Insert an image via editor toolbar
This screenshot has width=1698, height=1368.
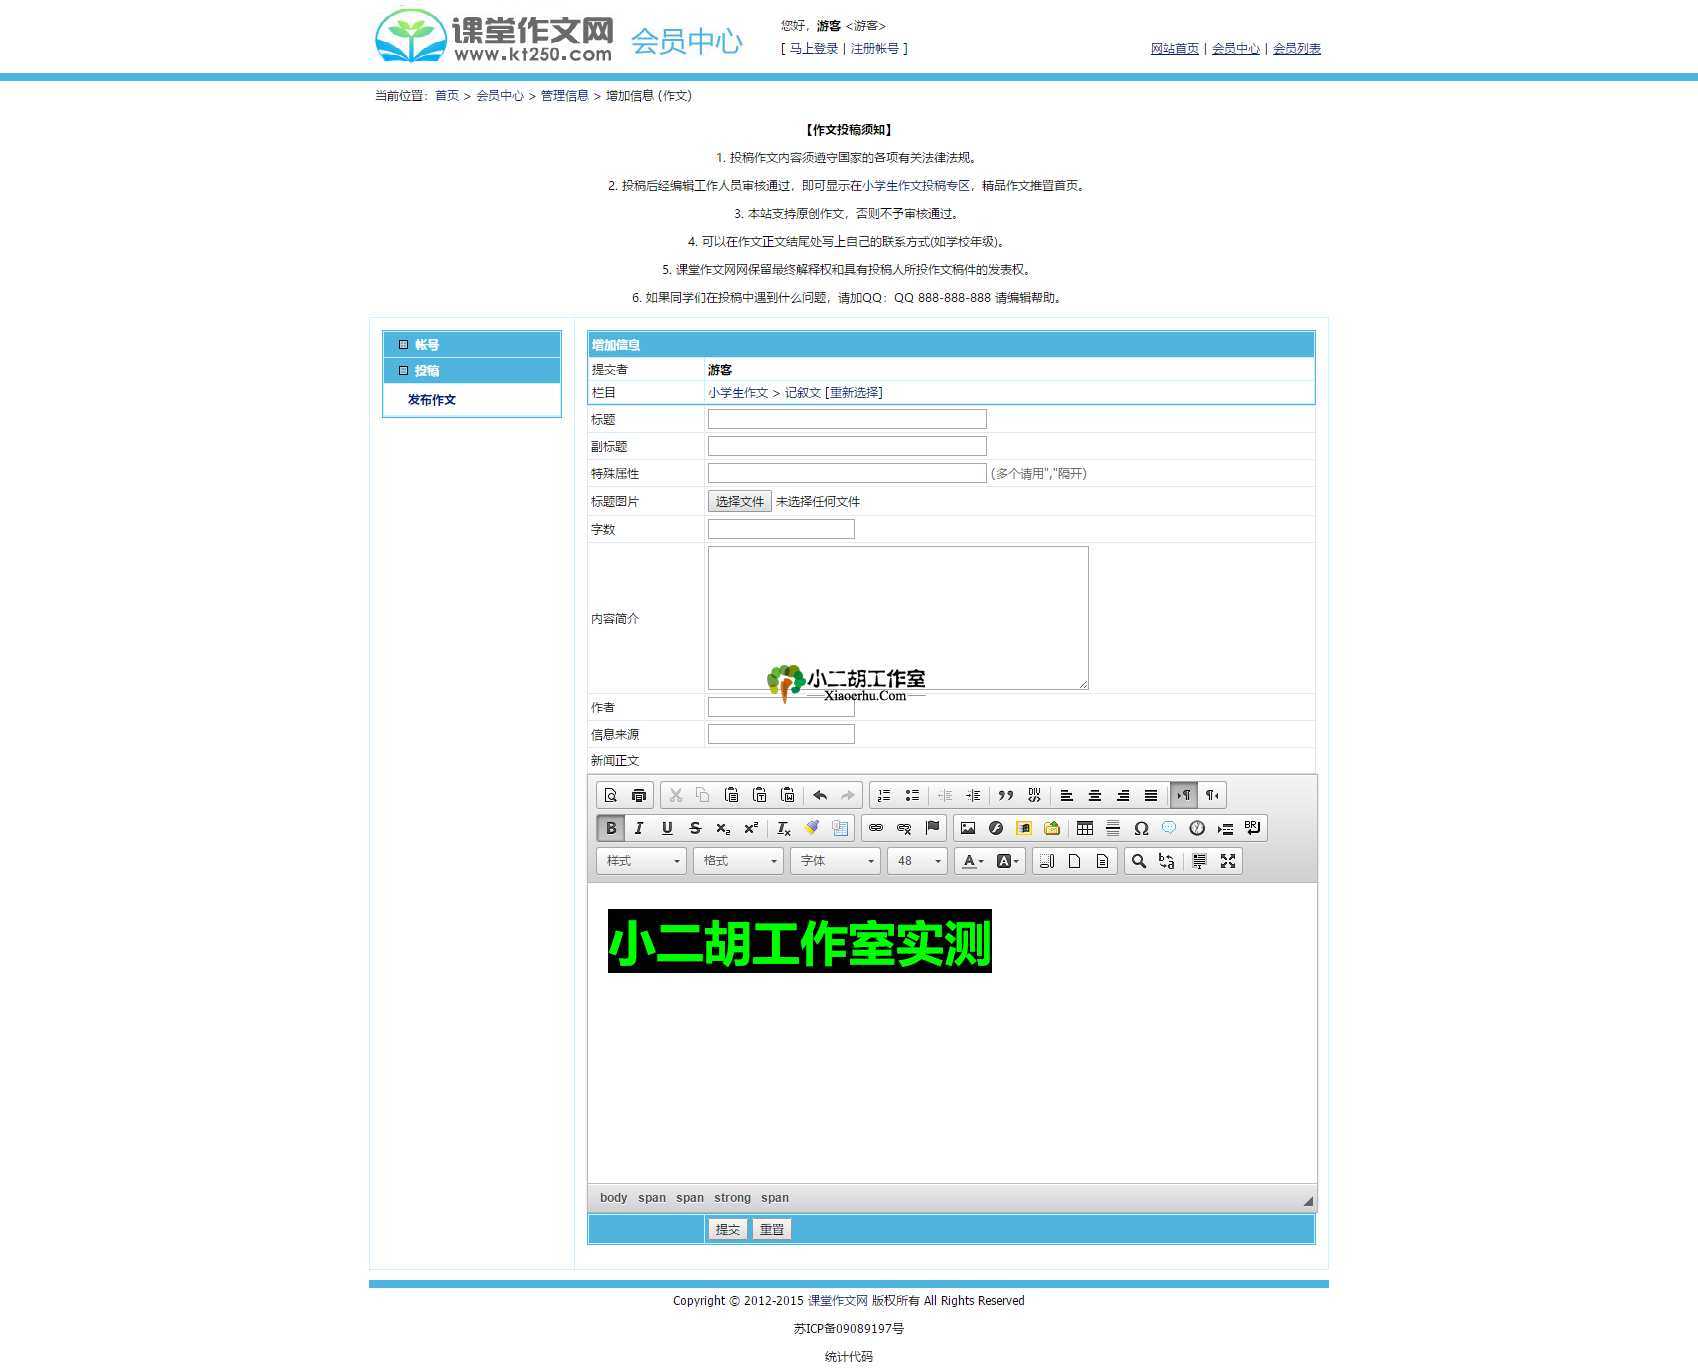coord(968,829)
